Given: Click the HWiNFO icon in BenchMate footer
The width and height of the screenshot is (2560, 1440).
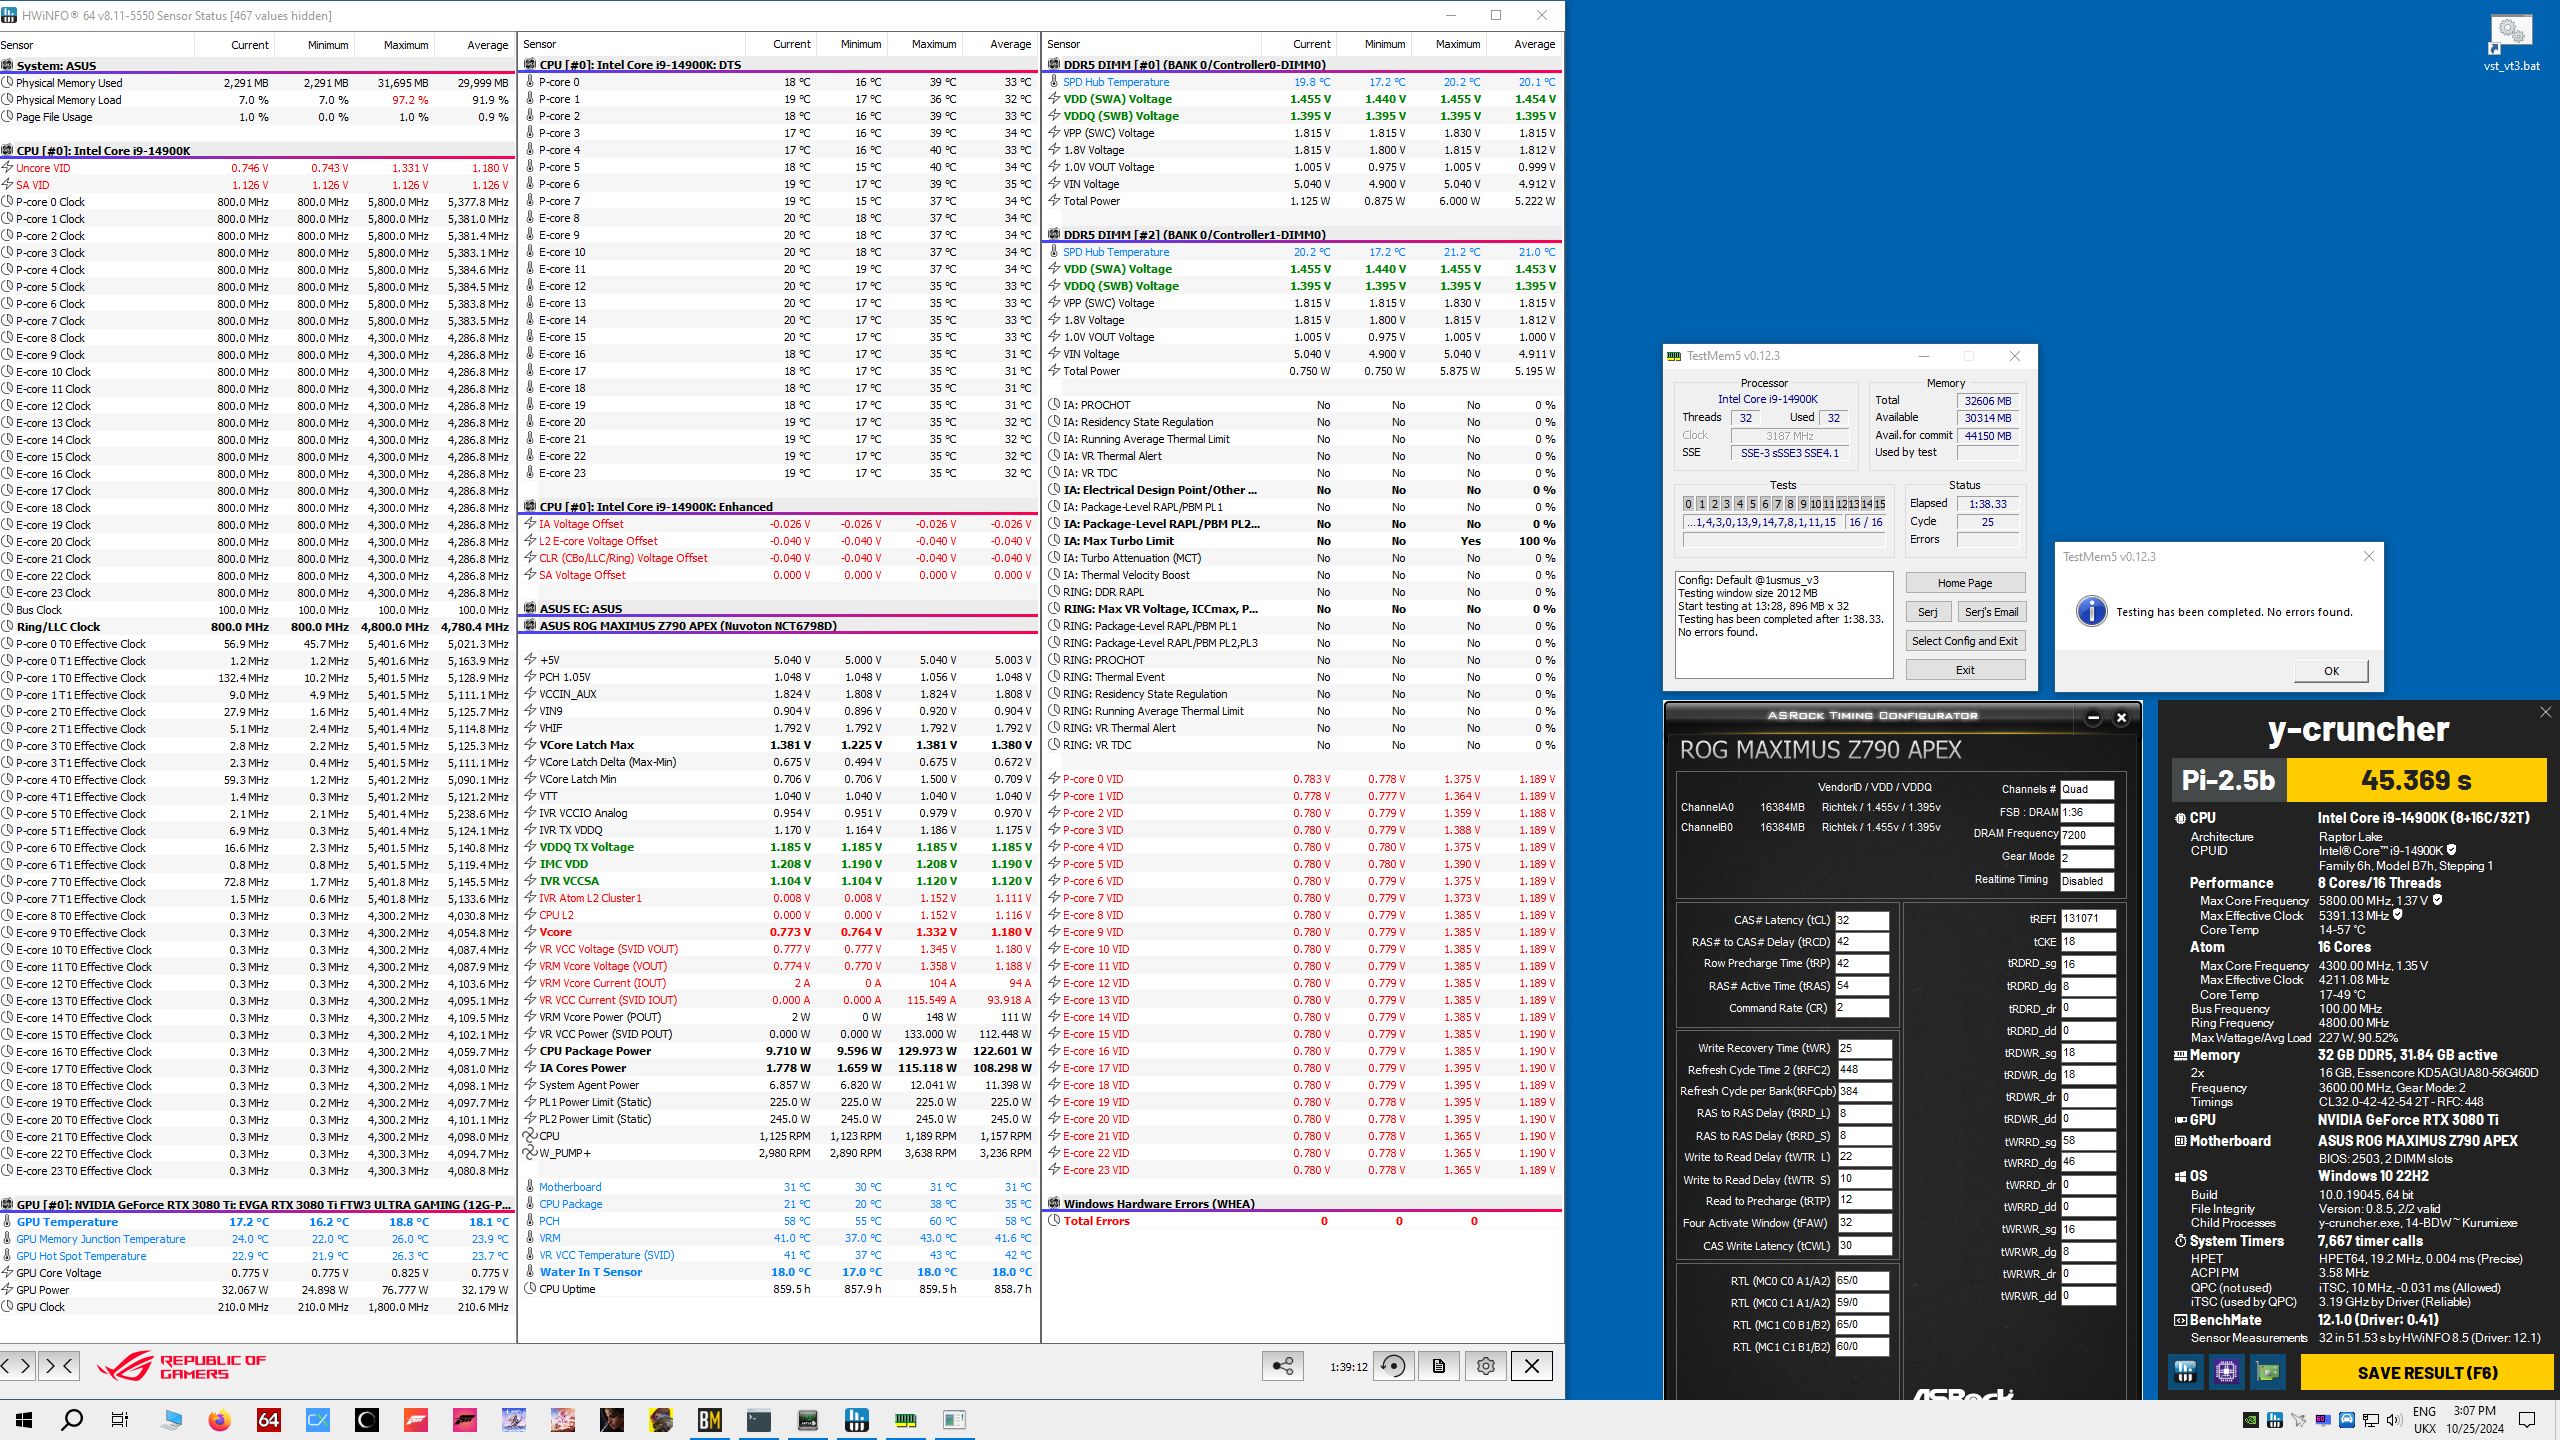Looking at the screenshot, I should 2185,1372.
